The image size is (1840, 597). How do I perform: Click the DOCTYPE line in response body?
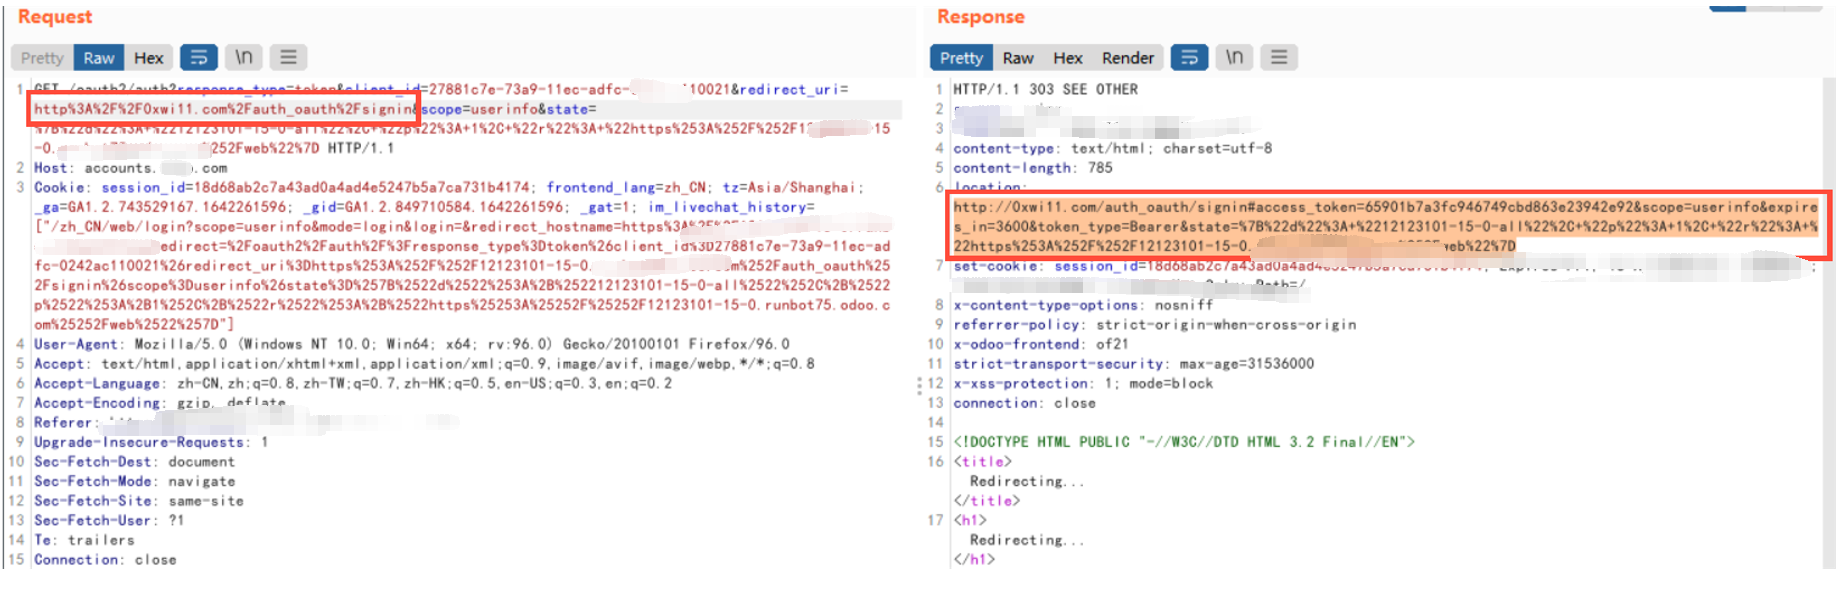click(x=1184, y=442)
